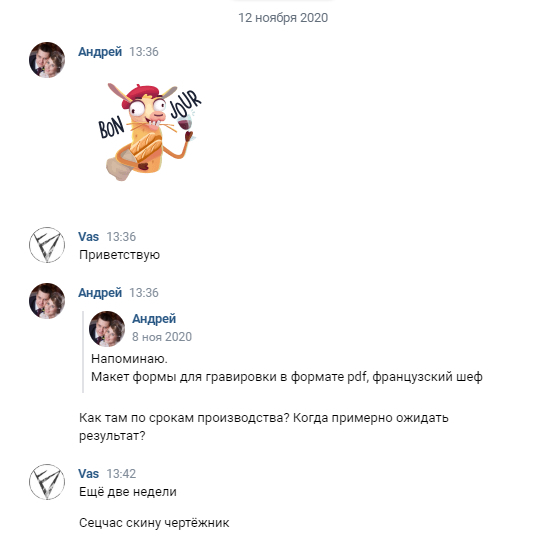Open Андрей's avatar on the sticker message
This screenshot has width=543, height=541.
coord(47,60)
